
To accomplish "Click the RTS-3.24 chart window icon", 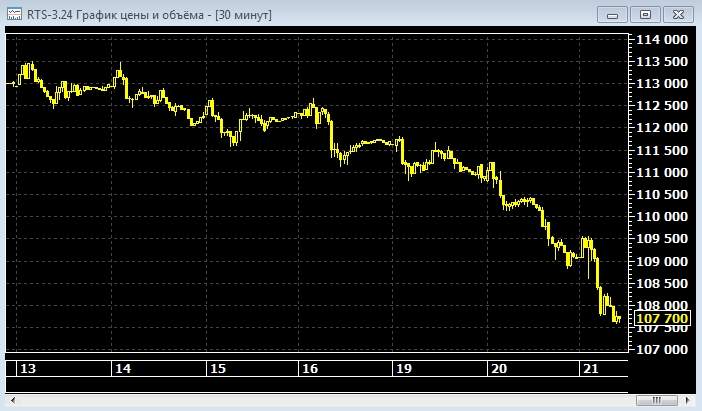I will (13, 14).
